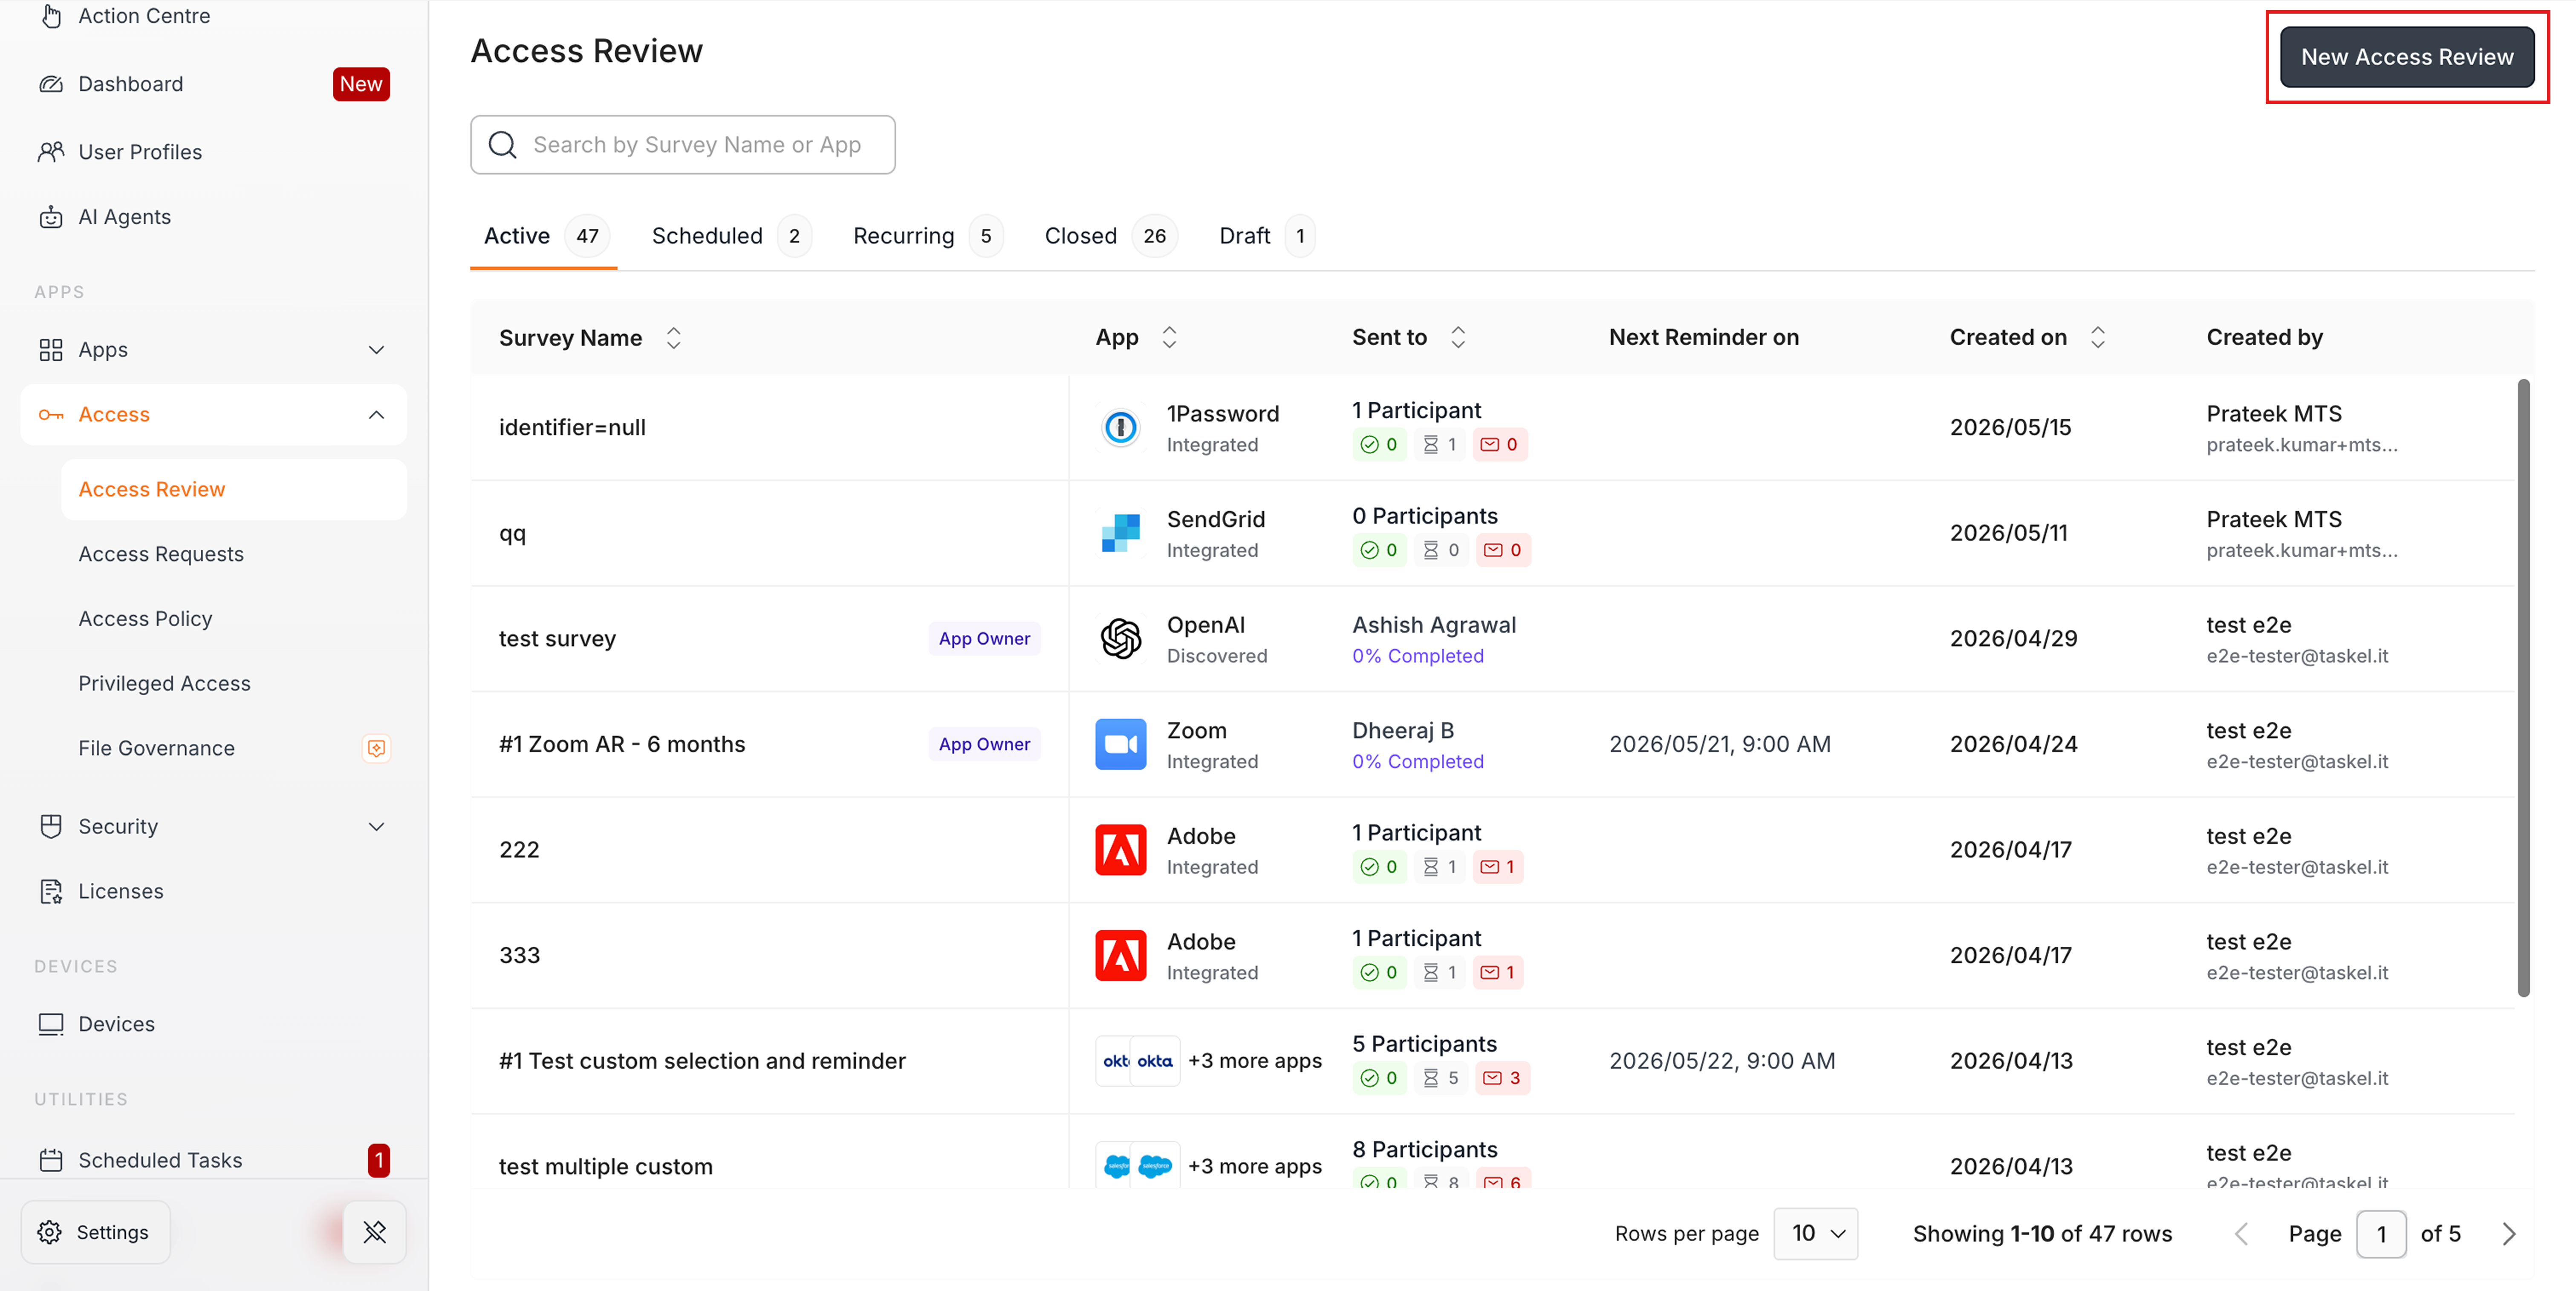Open the Settings button

(x=95, y=1232)
